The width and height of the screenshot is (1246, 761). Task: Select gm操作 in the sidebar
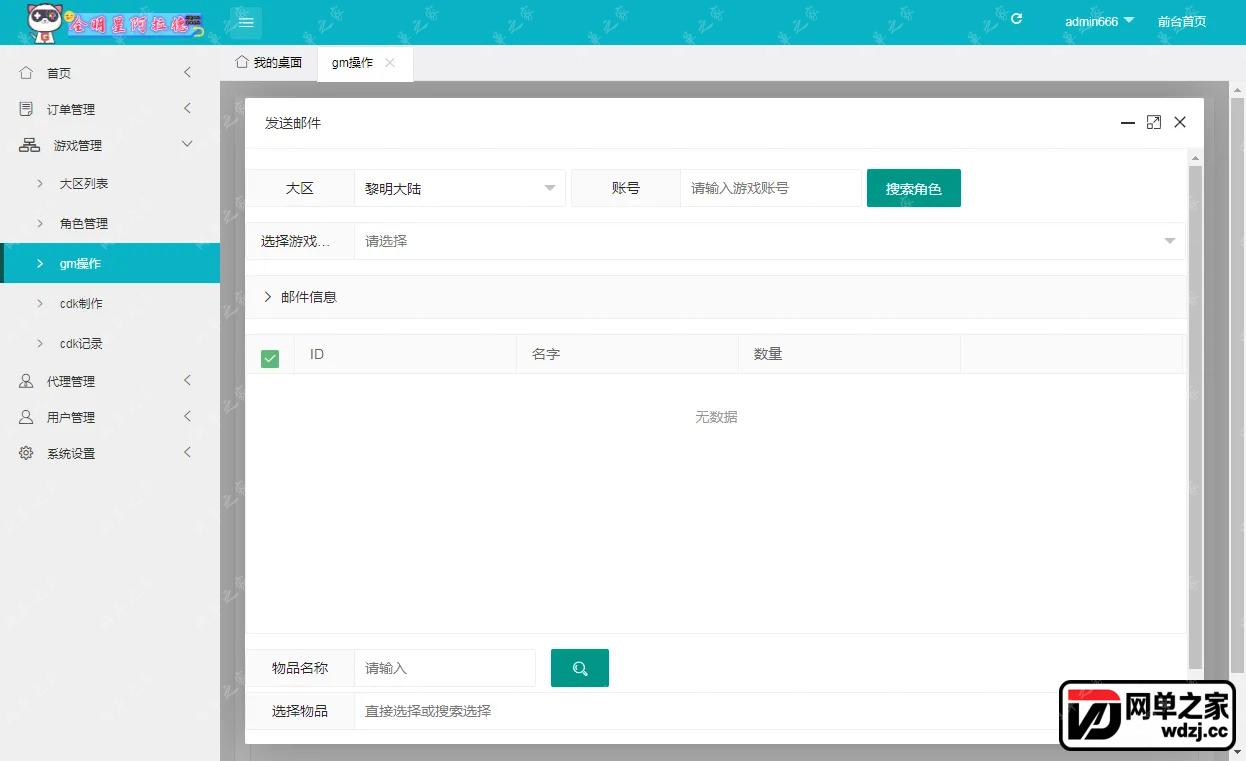[x=110, y=263]
